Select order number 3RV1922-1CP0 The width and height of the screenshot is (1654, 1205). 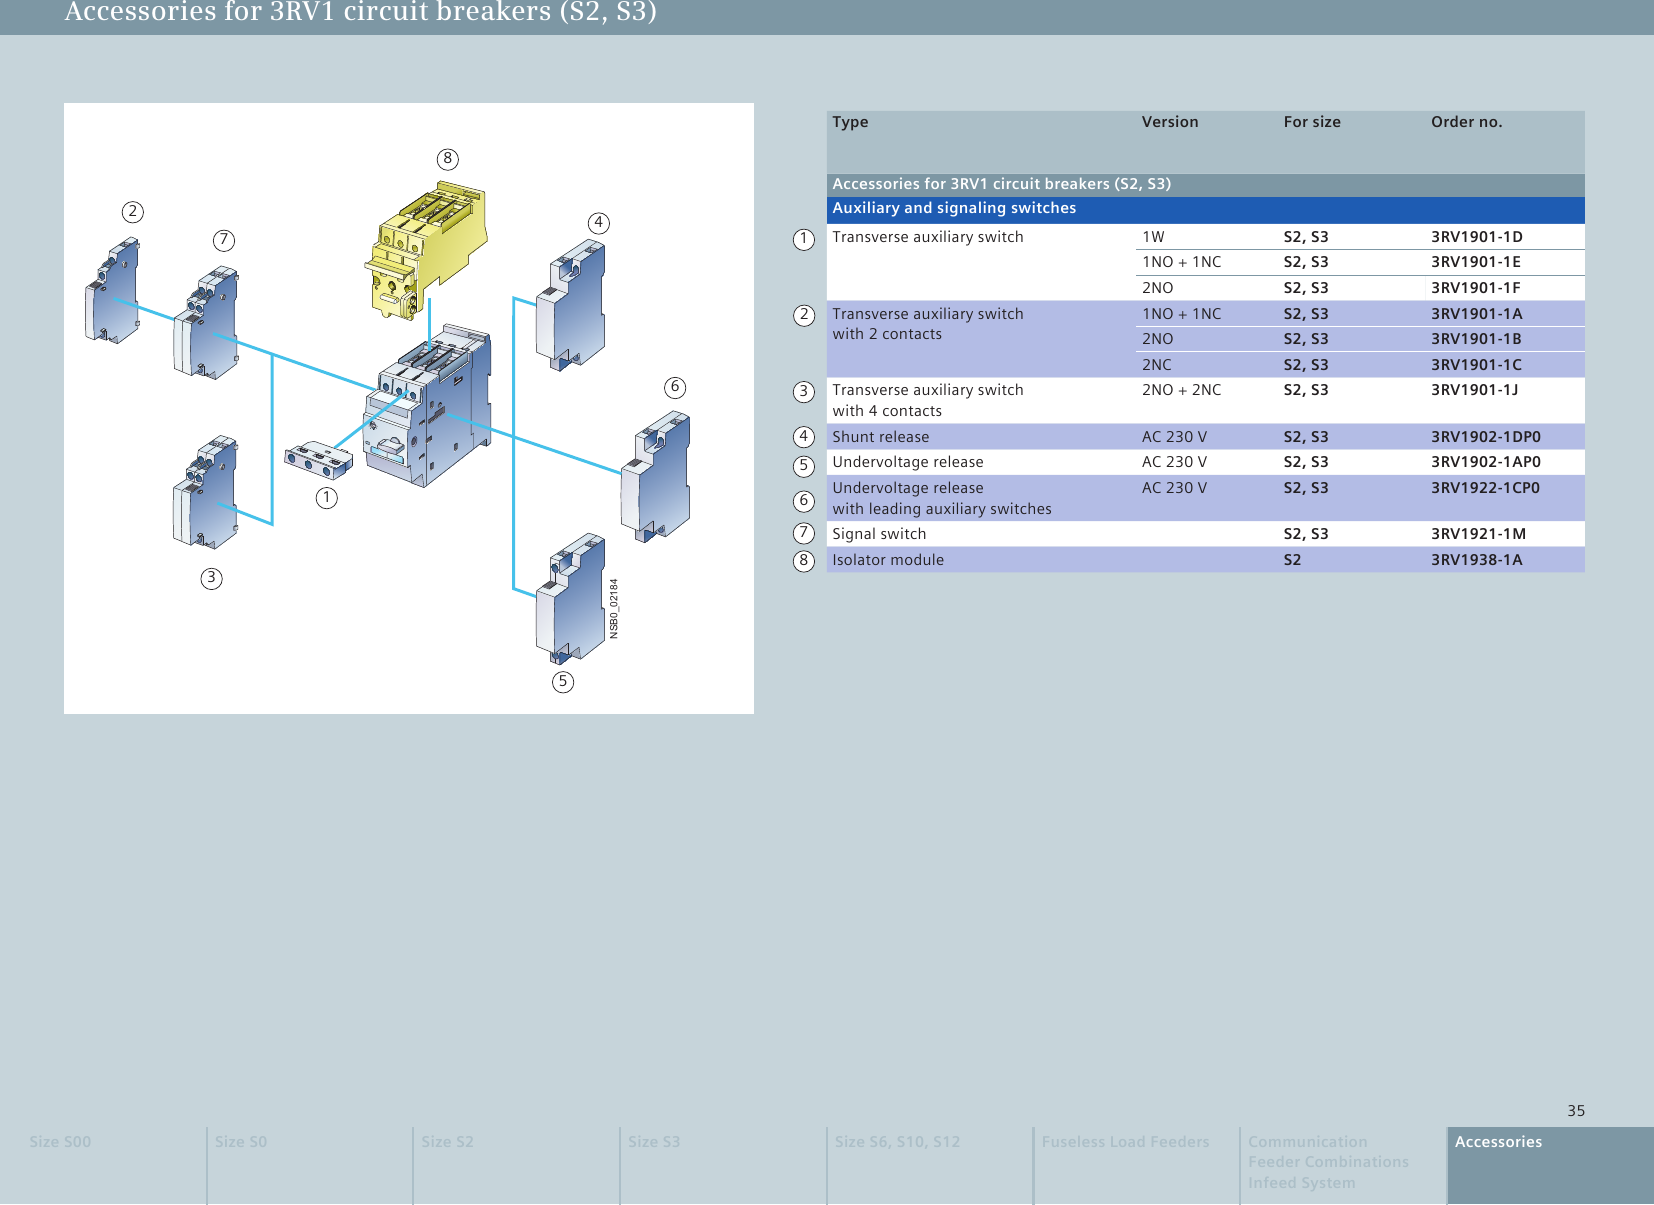coord(1485,488)
